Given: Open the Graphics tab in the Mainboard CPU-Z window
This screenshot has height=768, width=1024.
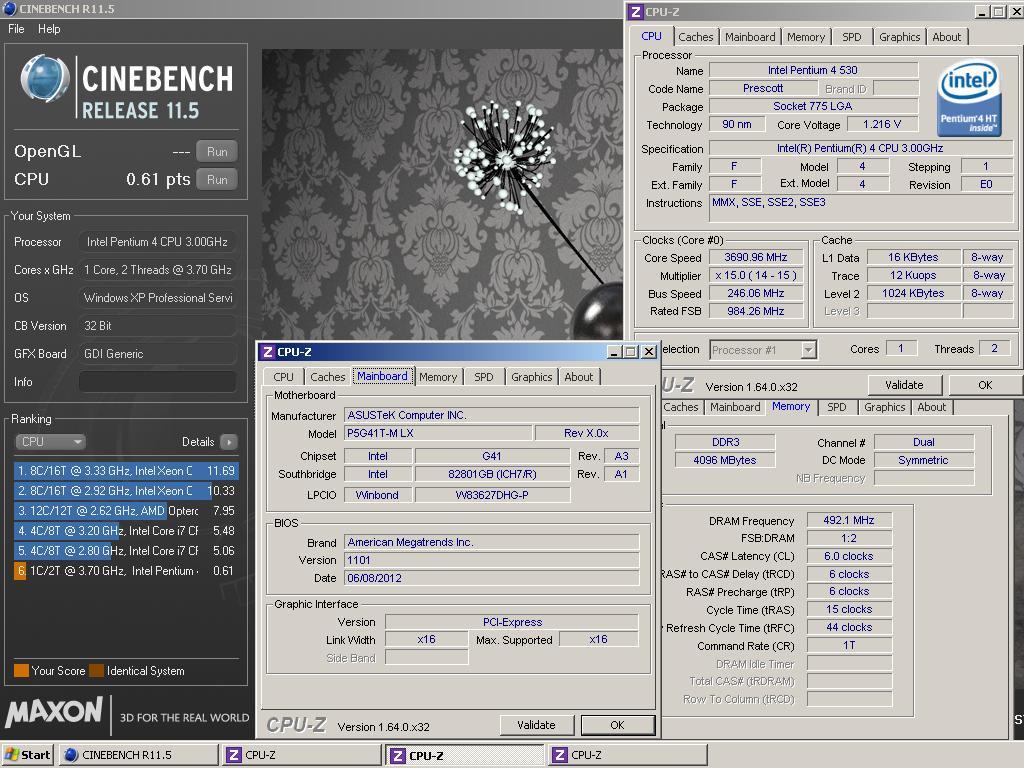Looking at the screenshot, I should [x=532, y=377].
